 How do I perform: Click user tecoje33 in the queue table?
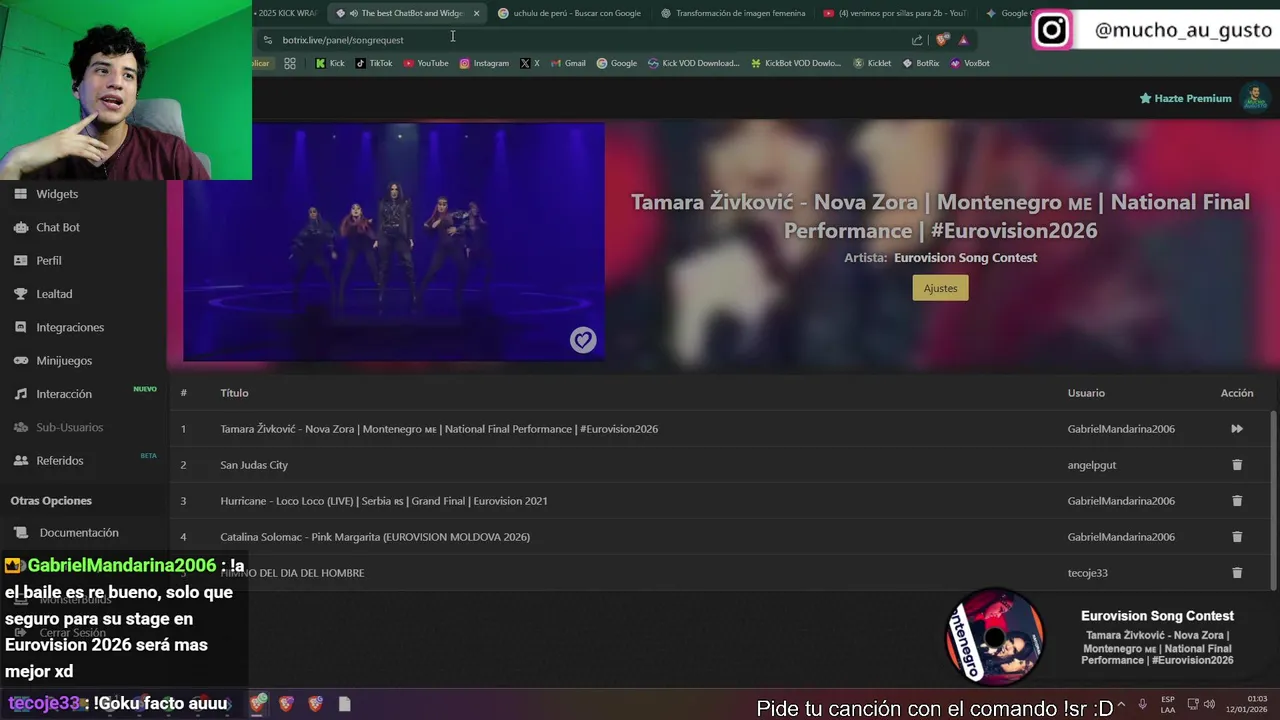[1087, 573]
